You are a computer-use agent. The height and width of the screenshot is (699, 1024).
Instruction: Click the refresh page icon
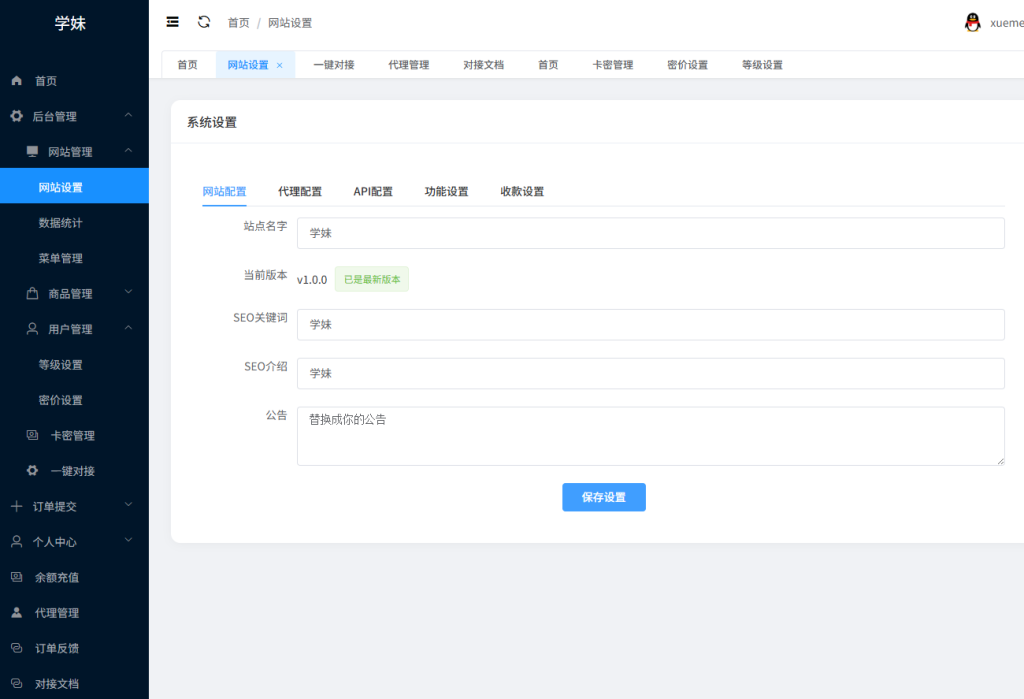coord(204,22)
